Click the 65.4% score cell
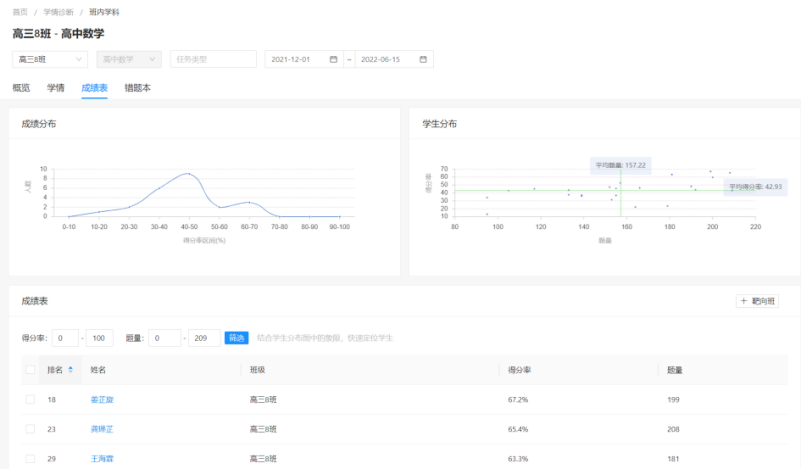Screen dimensions: 801x469 click(x=518, y=429)
